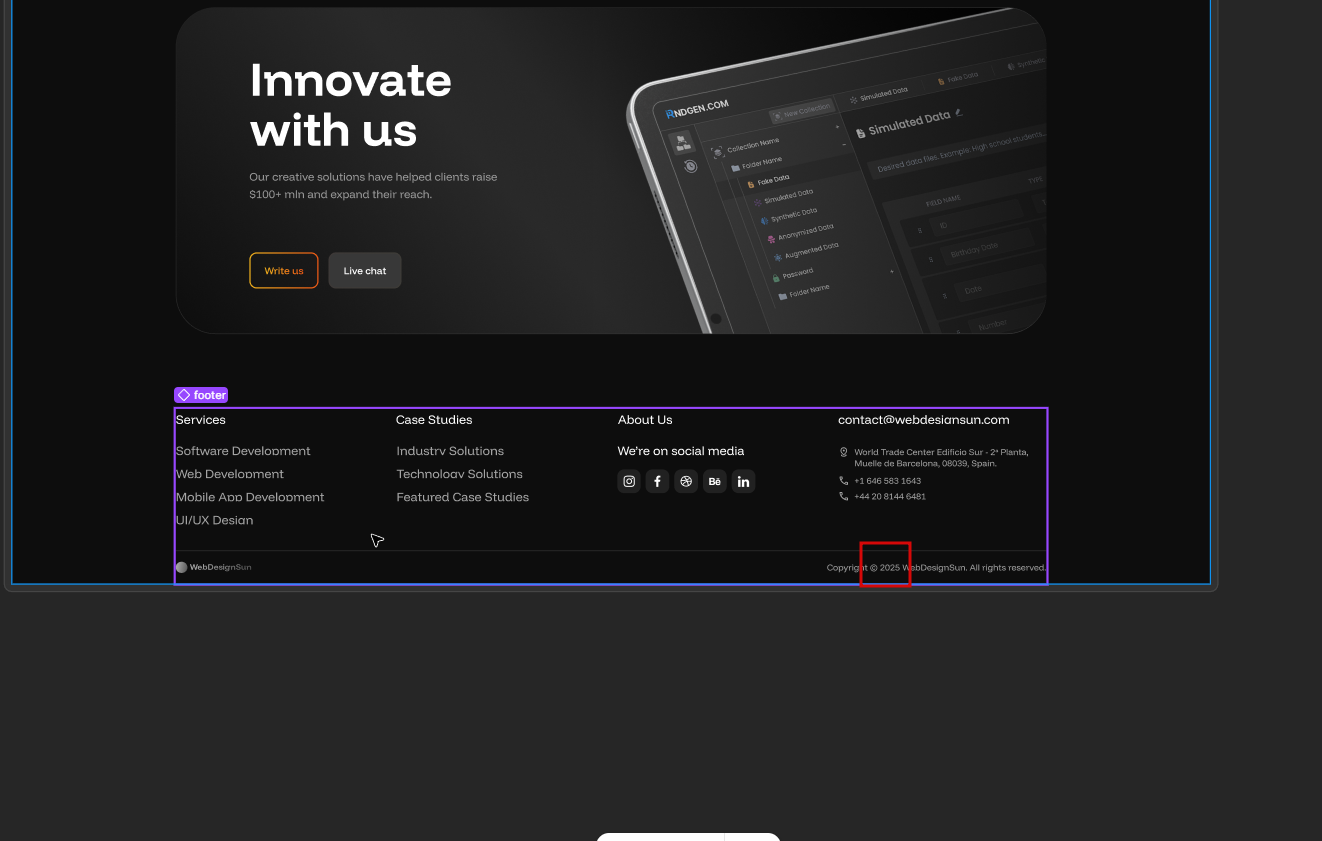
Task: Open the Mobile App Development link
Action: 250,497
